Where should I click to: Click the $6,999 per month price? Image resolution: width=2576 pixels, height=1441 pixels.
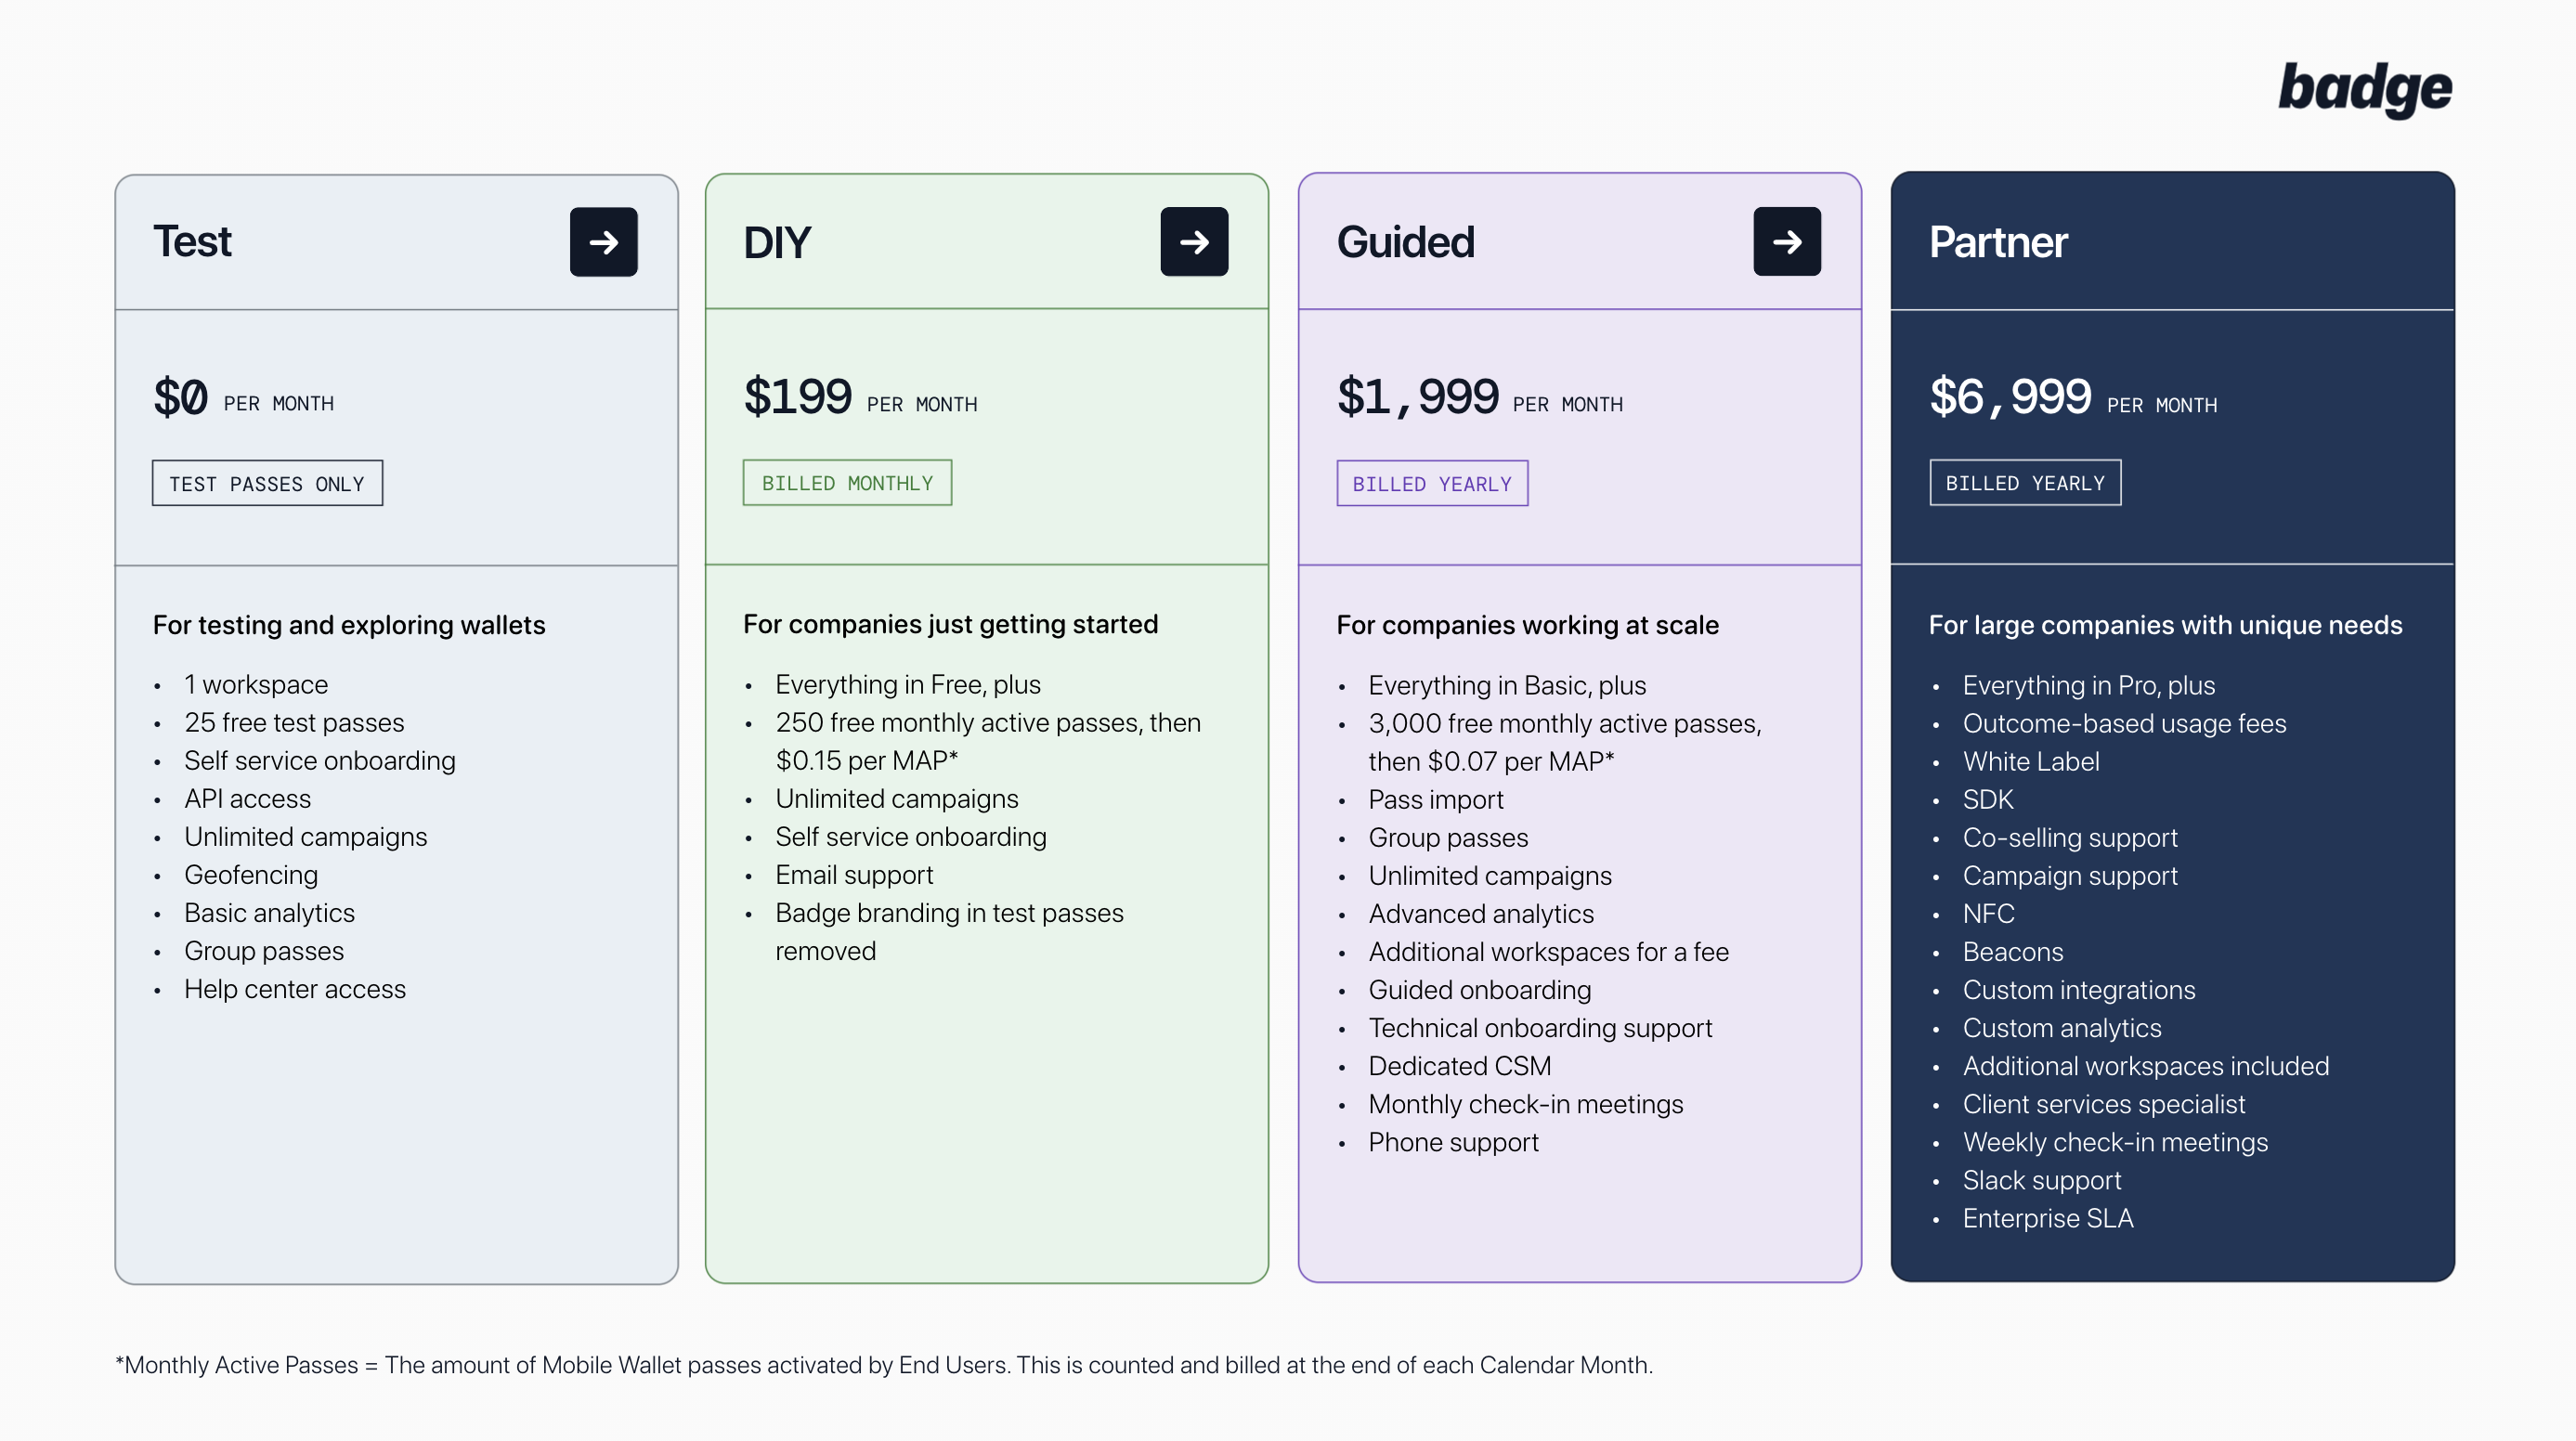[2072, 398]
